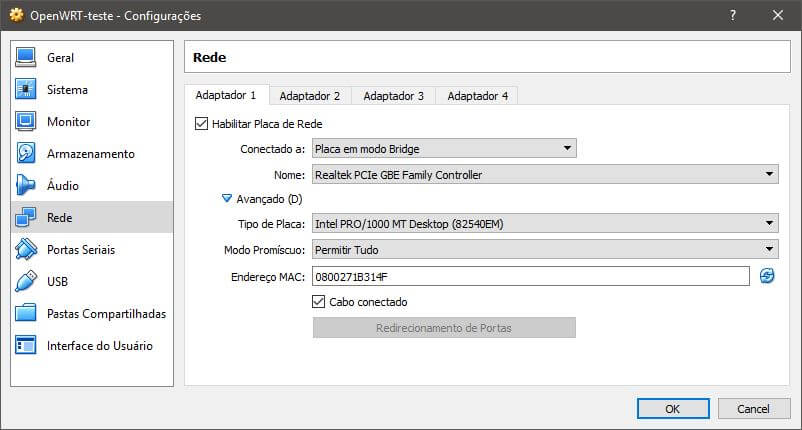The width and height of the screenshot is (802, 430).
Task: Select the USB plug icon
Action: 26,281
